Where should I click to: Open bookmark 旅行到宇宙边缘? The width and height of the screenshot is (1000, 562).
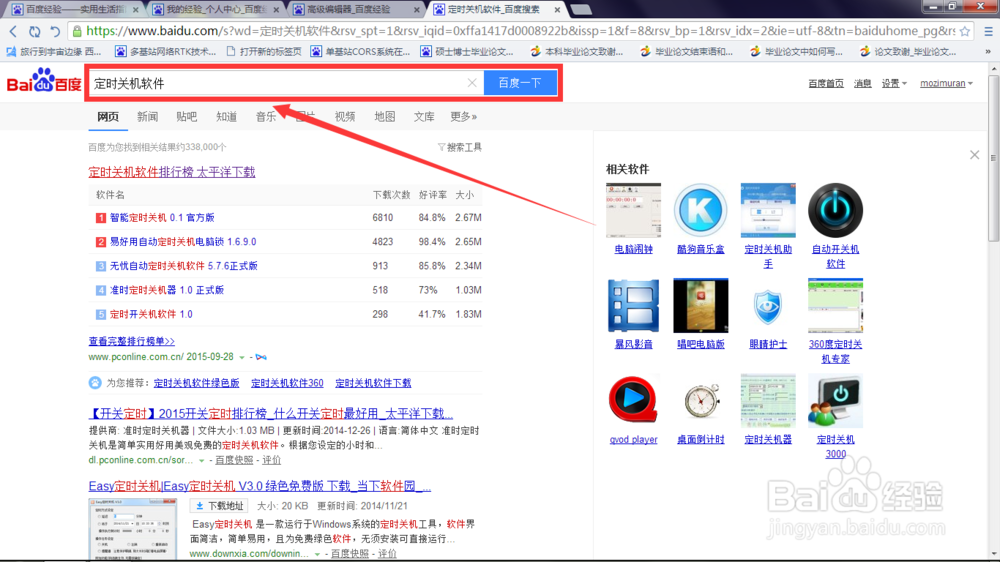point(54,52)
